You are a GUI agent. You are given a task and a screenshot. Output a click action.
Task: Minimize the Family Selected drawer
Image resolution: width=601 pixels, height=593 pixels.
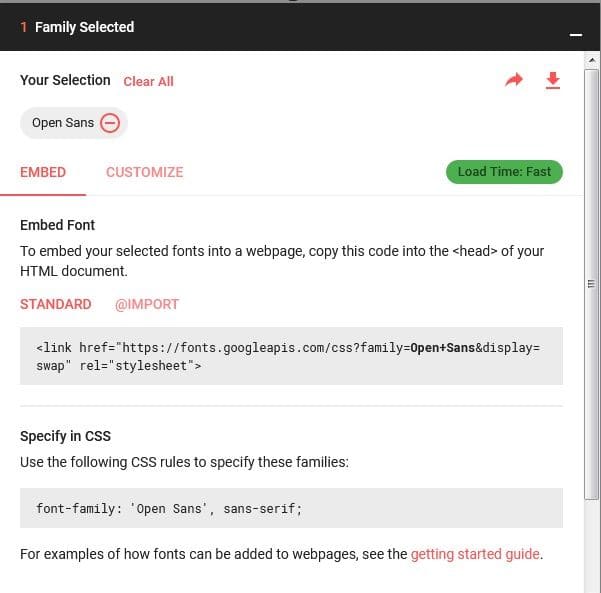click(576, 35)
